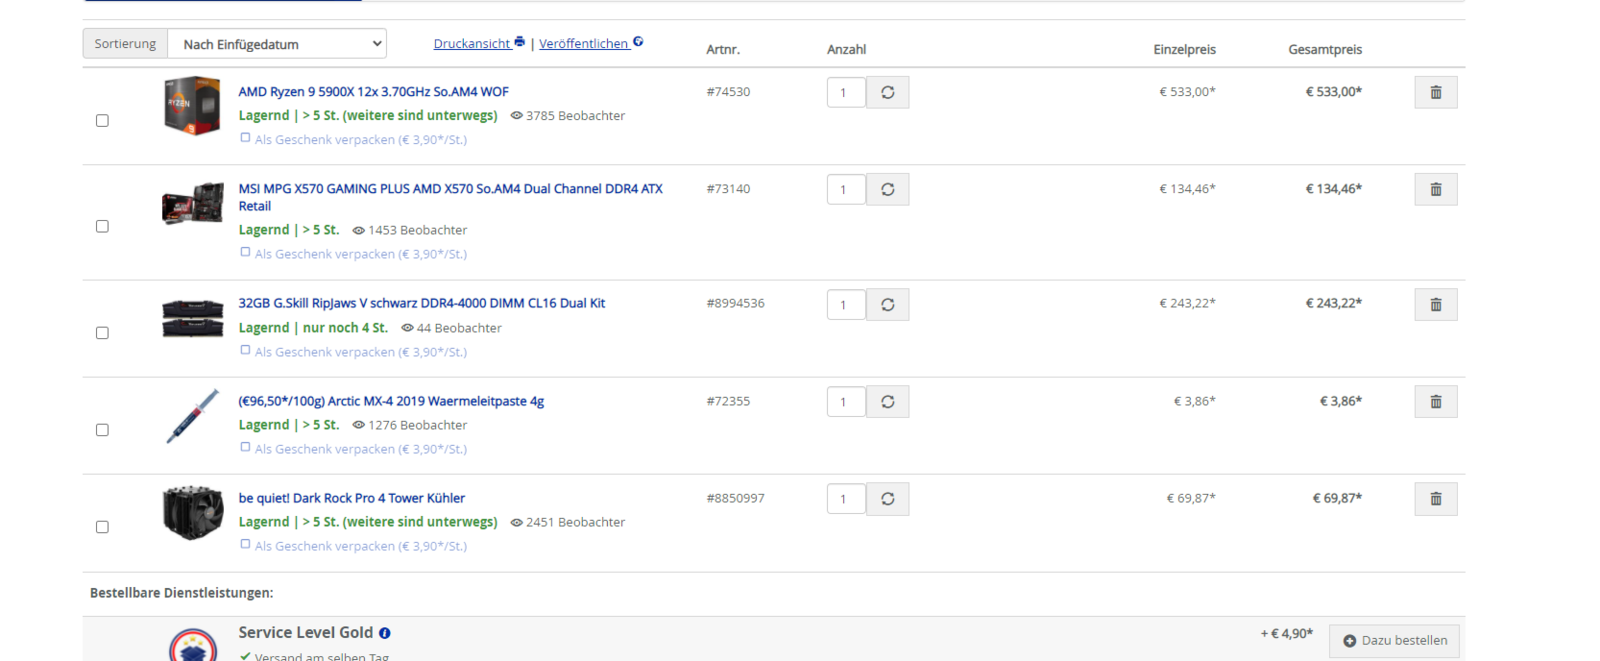Viewport: 1600px width, 661px height.
Task: Click quantity field of AMD Ryzen 9 5900X
Action: [846, 92]
